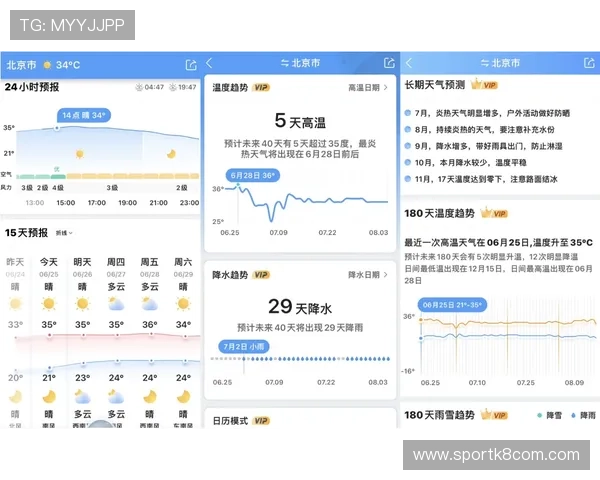Select the 明天 forecast column
This screenshot has height=480, width=600.
[x=82, y=341]
